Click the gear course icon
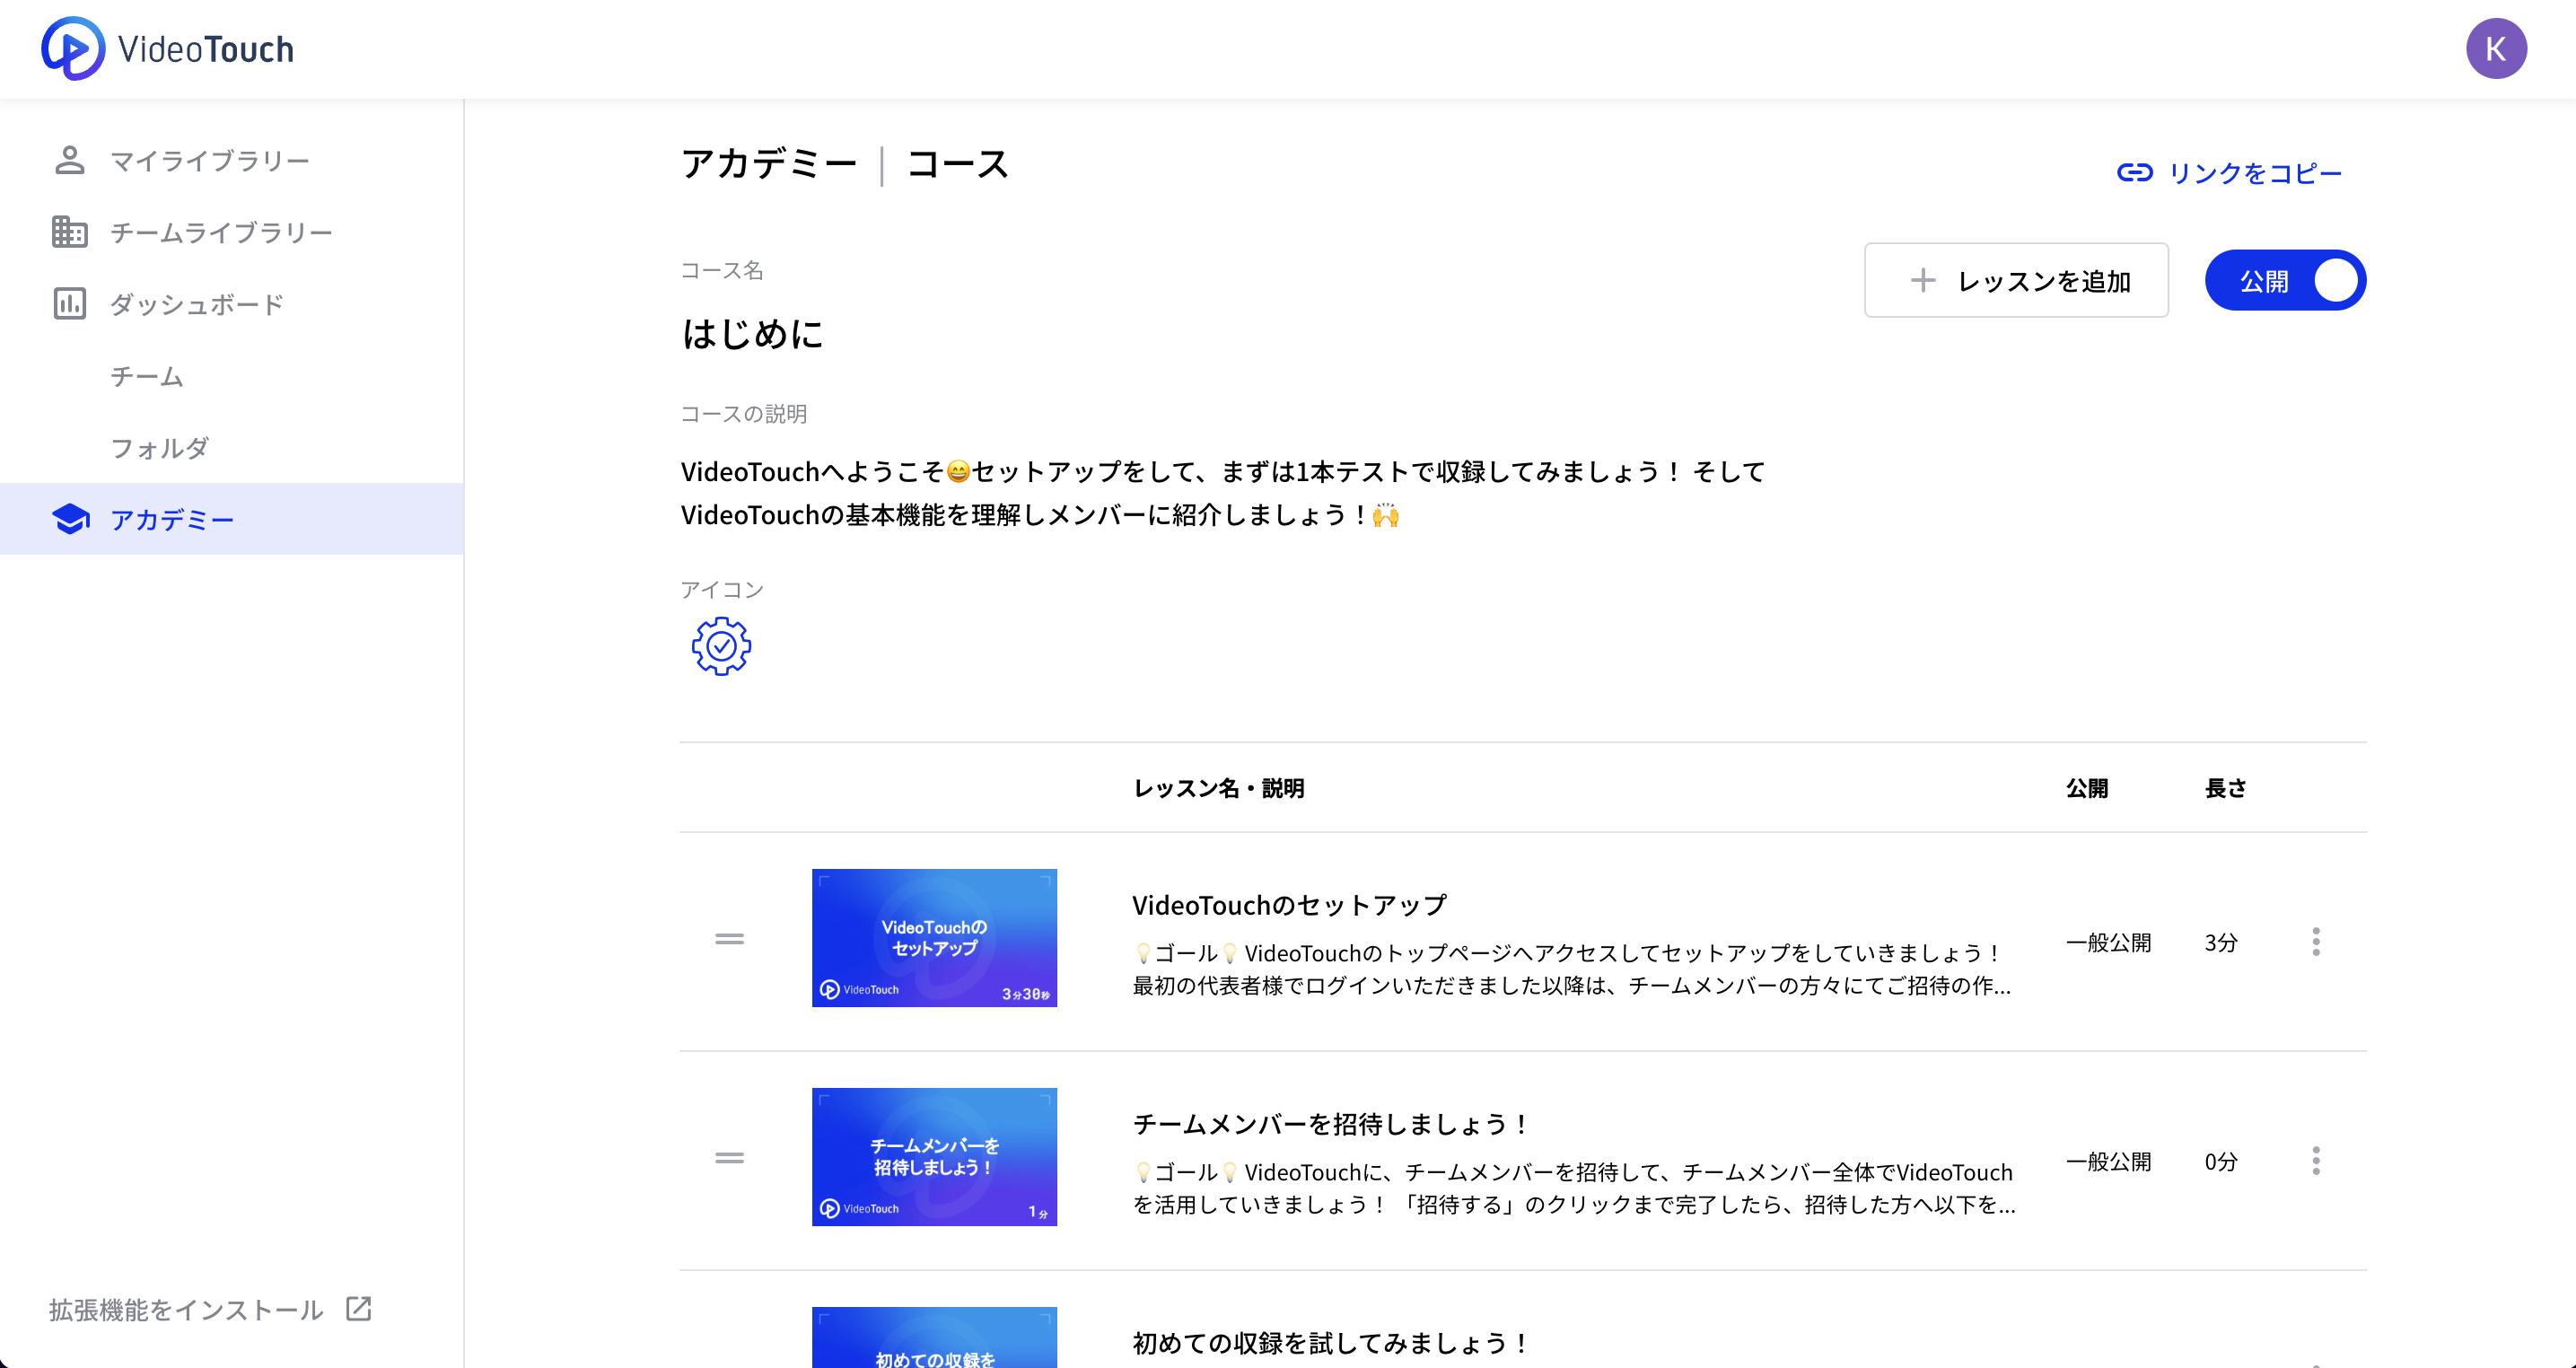The width and height of the screenshot is (2576, 1368). click(x=721, y=646)
